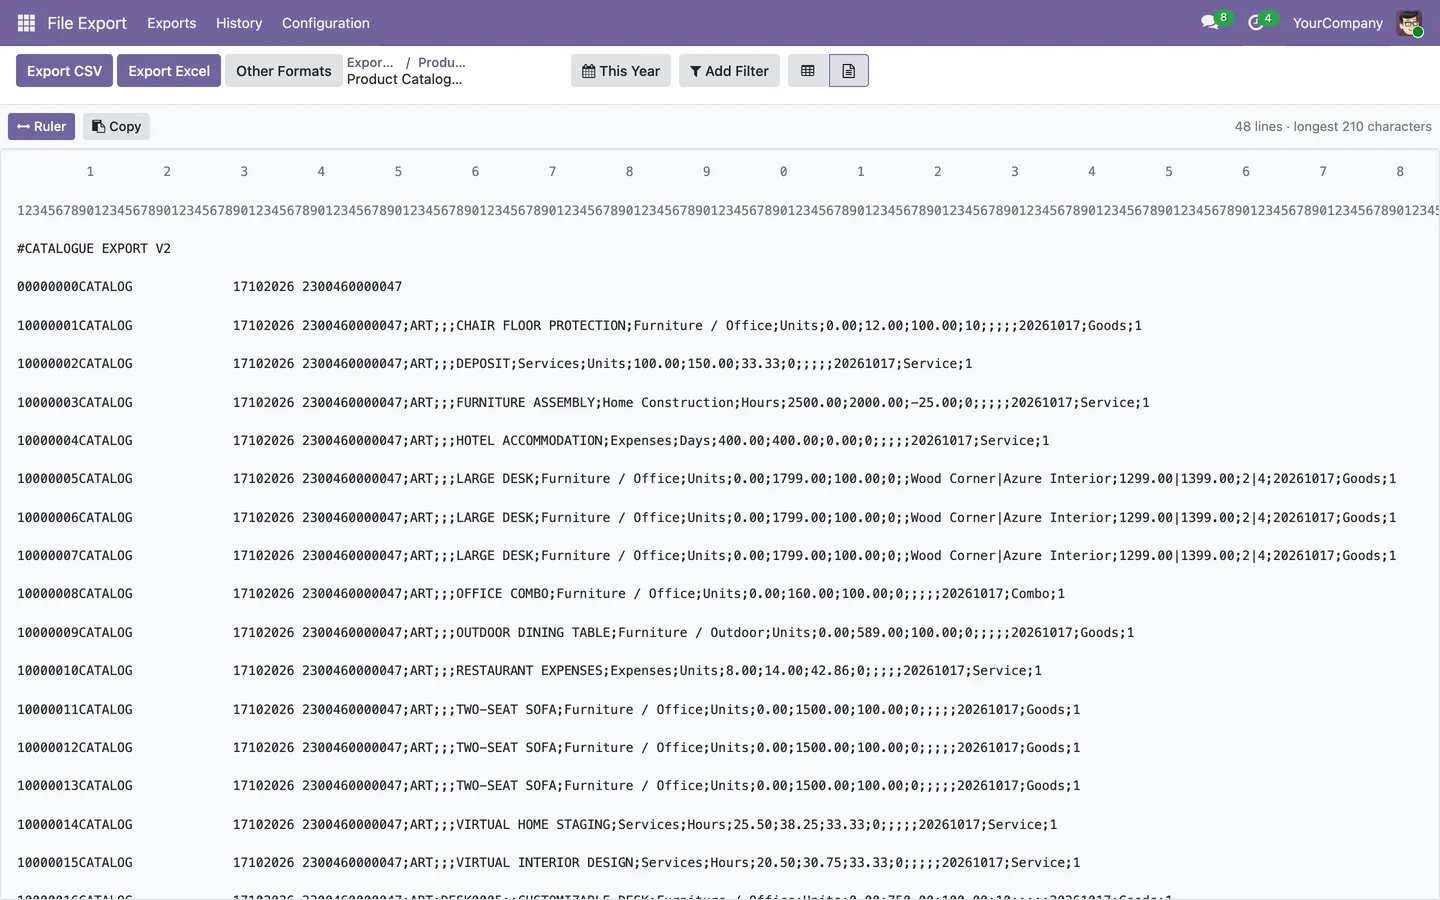
Task: Click the 48 lines summary text
Action: [1333, 127]
